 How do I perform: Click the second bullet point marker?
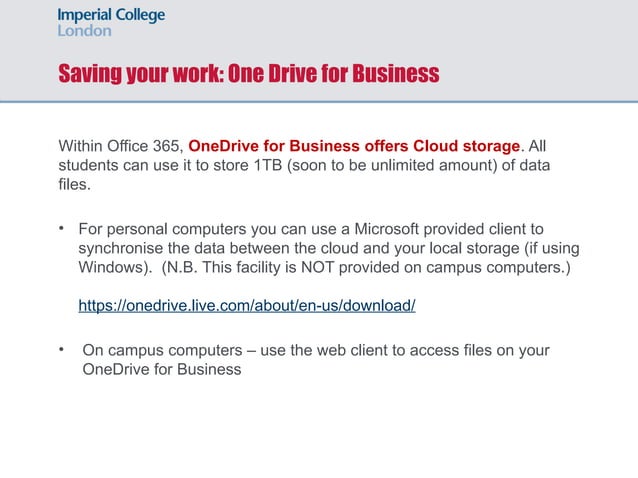pyautogui.click(x=62, y=350)
